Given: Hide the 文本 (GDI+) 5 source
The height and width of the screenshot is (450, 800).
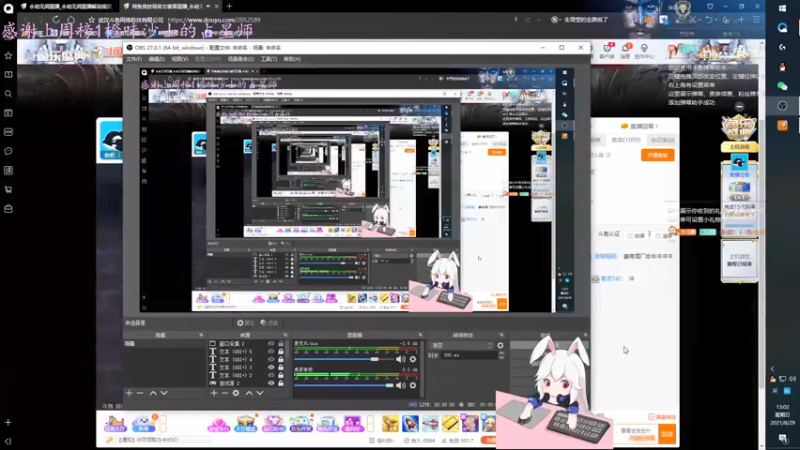Looking at the screenshot, I should [x=271, y=352].
